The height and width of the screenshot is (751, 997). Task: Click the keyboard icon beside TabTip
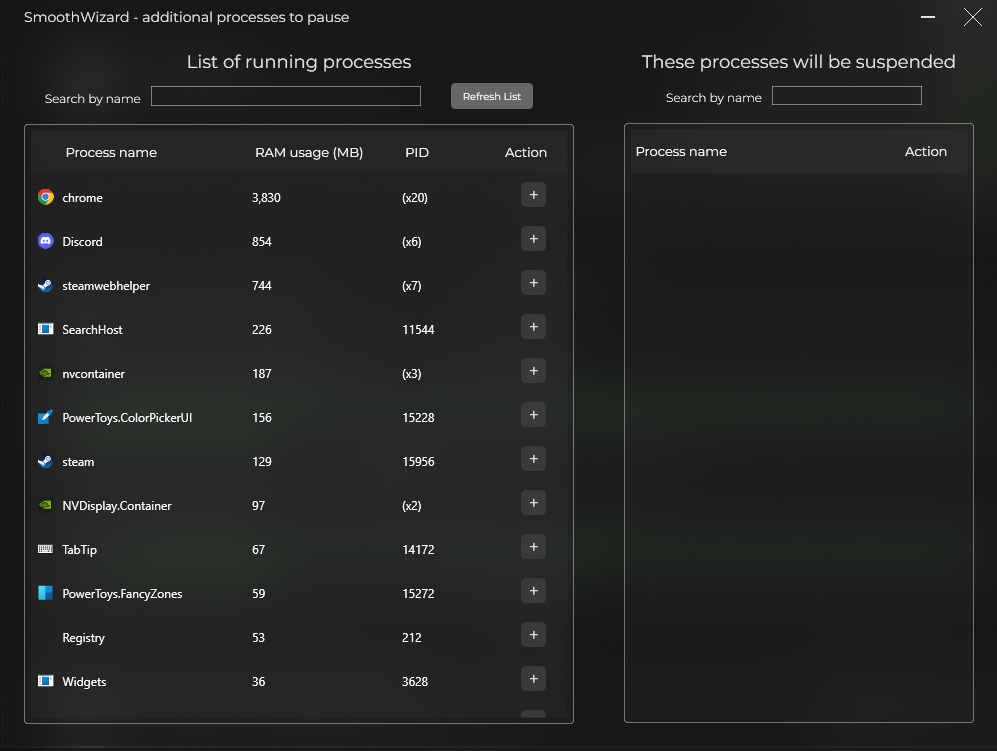pyautogui.click(x=45, y=549)
